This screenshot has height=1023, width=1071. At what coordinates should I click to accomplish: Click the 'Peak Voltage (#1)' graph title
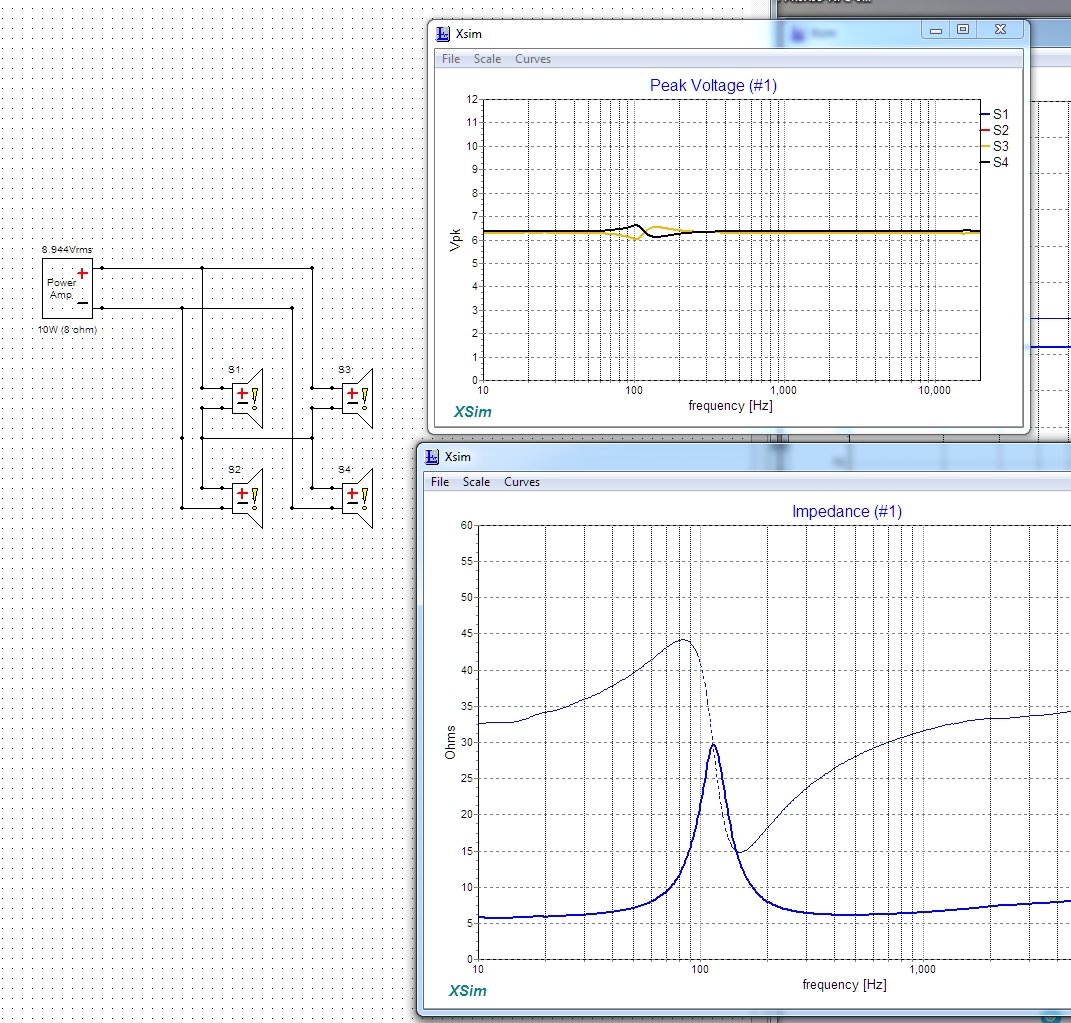(x=713, y=85)
